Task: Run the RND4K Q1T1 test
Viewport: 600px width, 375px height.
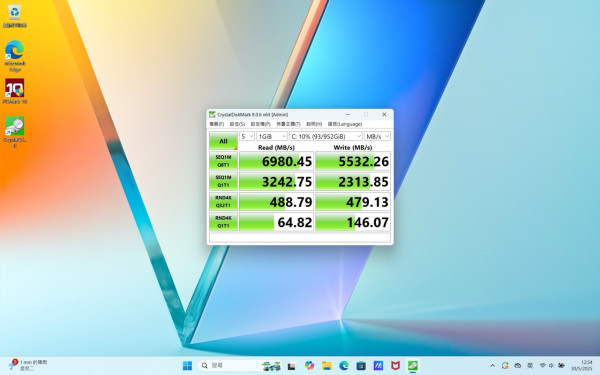Action: 223,222
